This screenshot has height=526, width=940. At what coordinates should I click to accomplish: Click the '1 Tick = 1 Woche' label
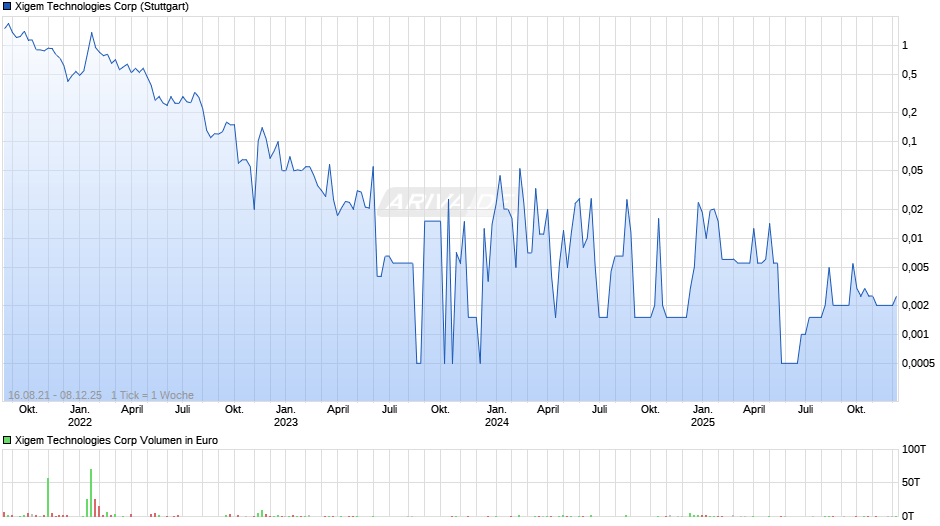tap(152, 395)
